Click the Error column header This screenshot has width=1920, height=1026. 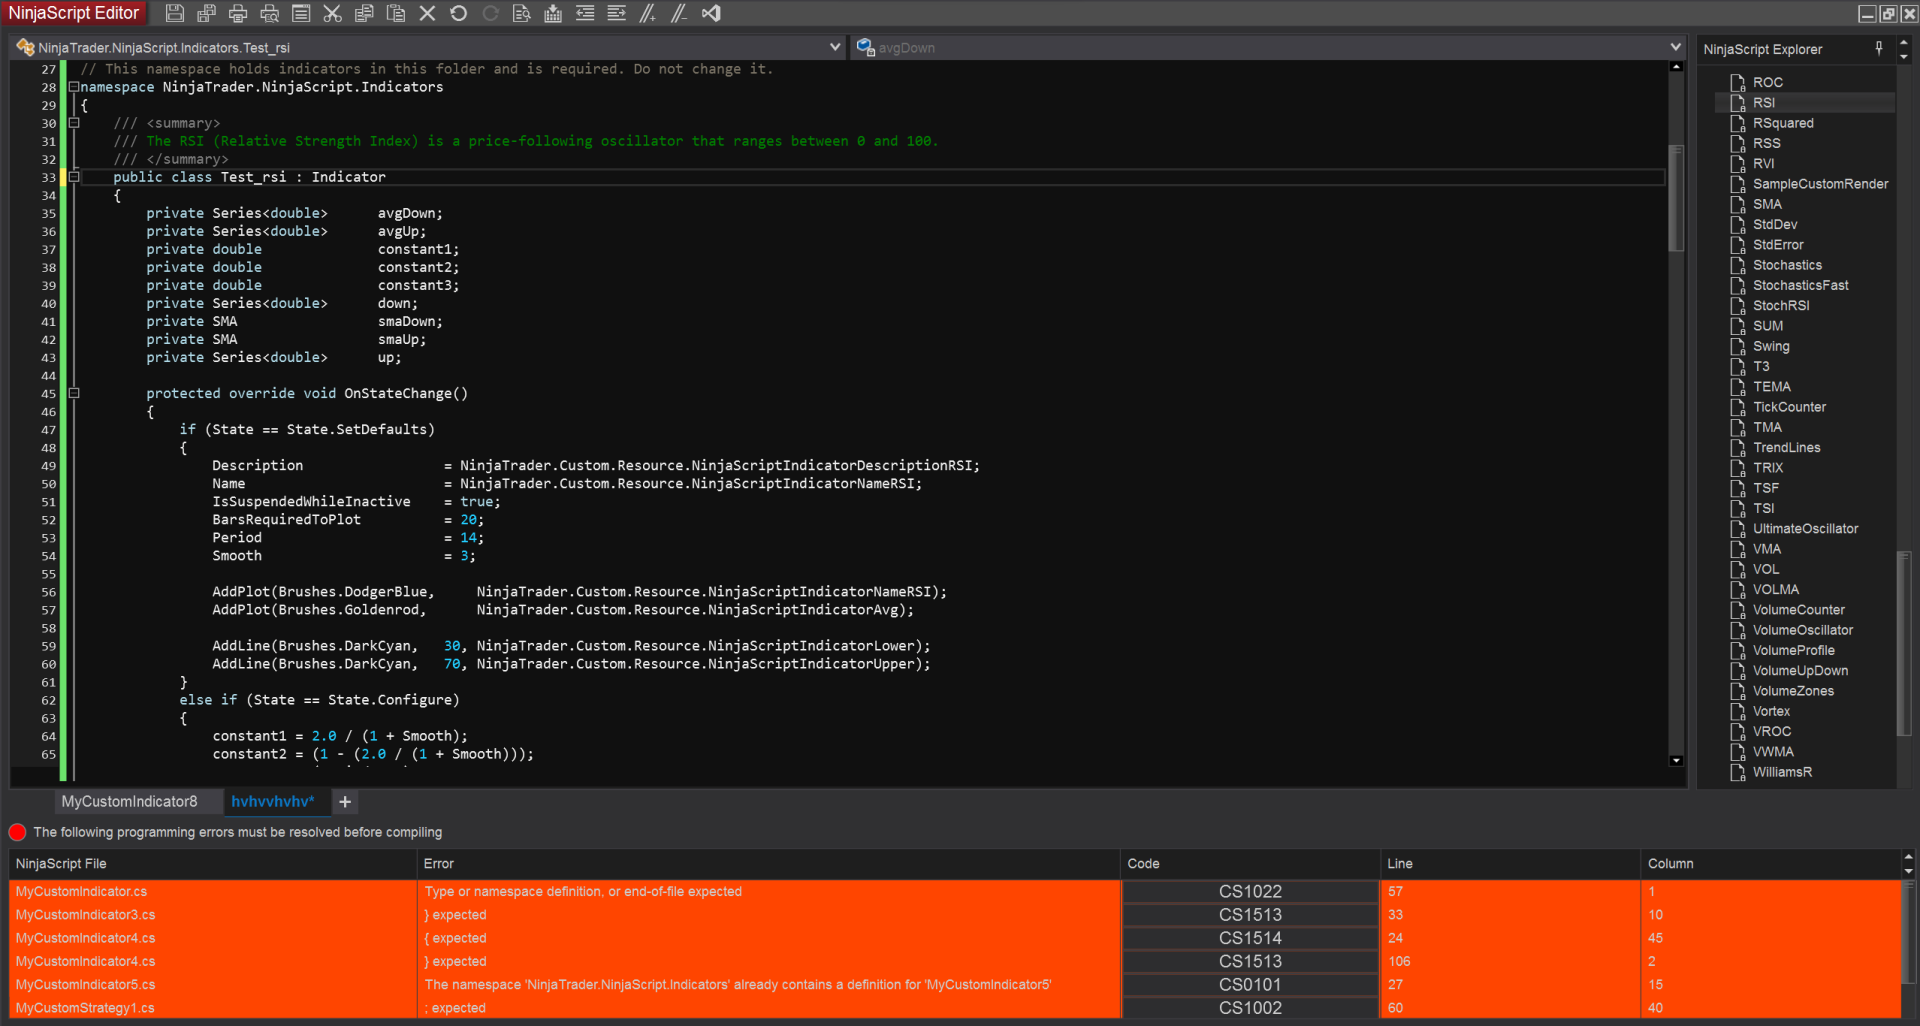coord(438,863)
